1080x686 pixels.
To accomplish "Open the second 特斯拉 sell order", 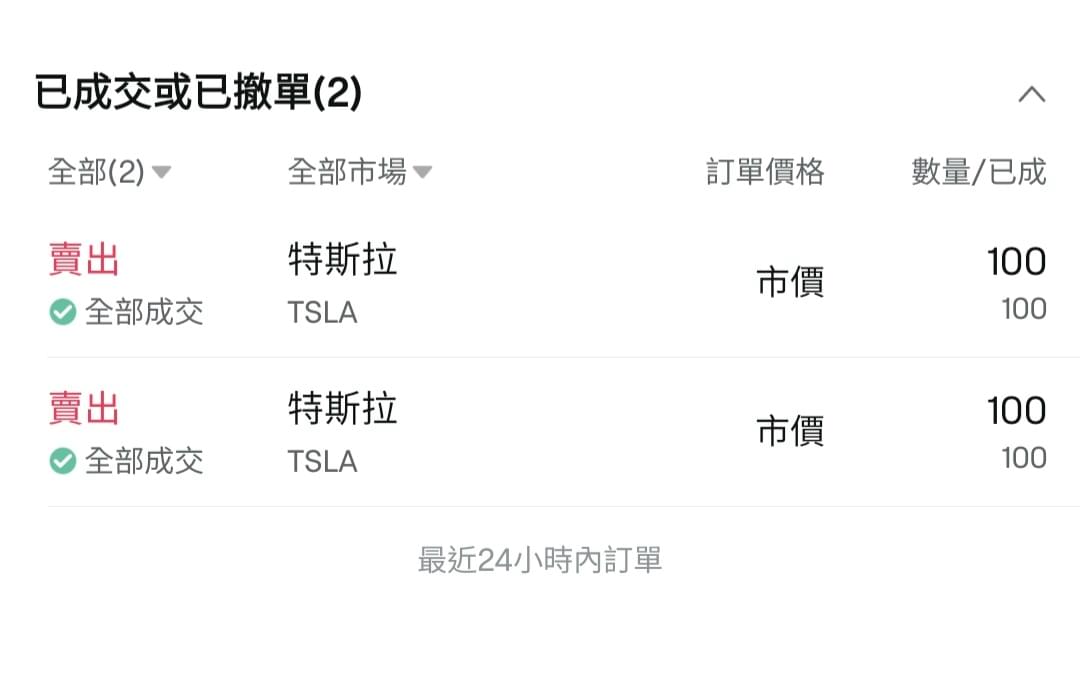I will click(547, 433).
